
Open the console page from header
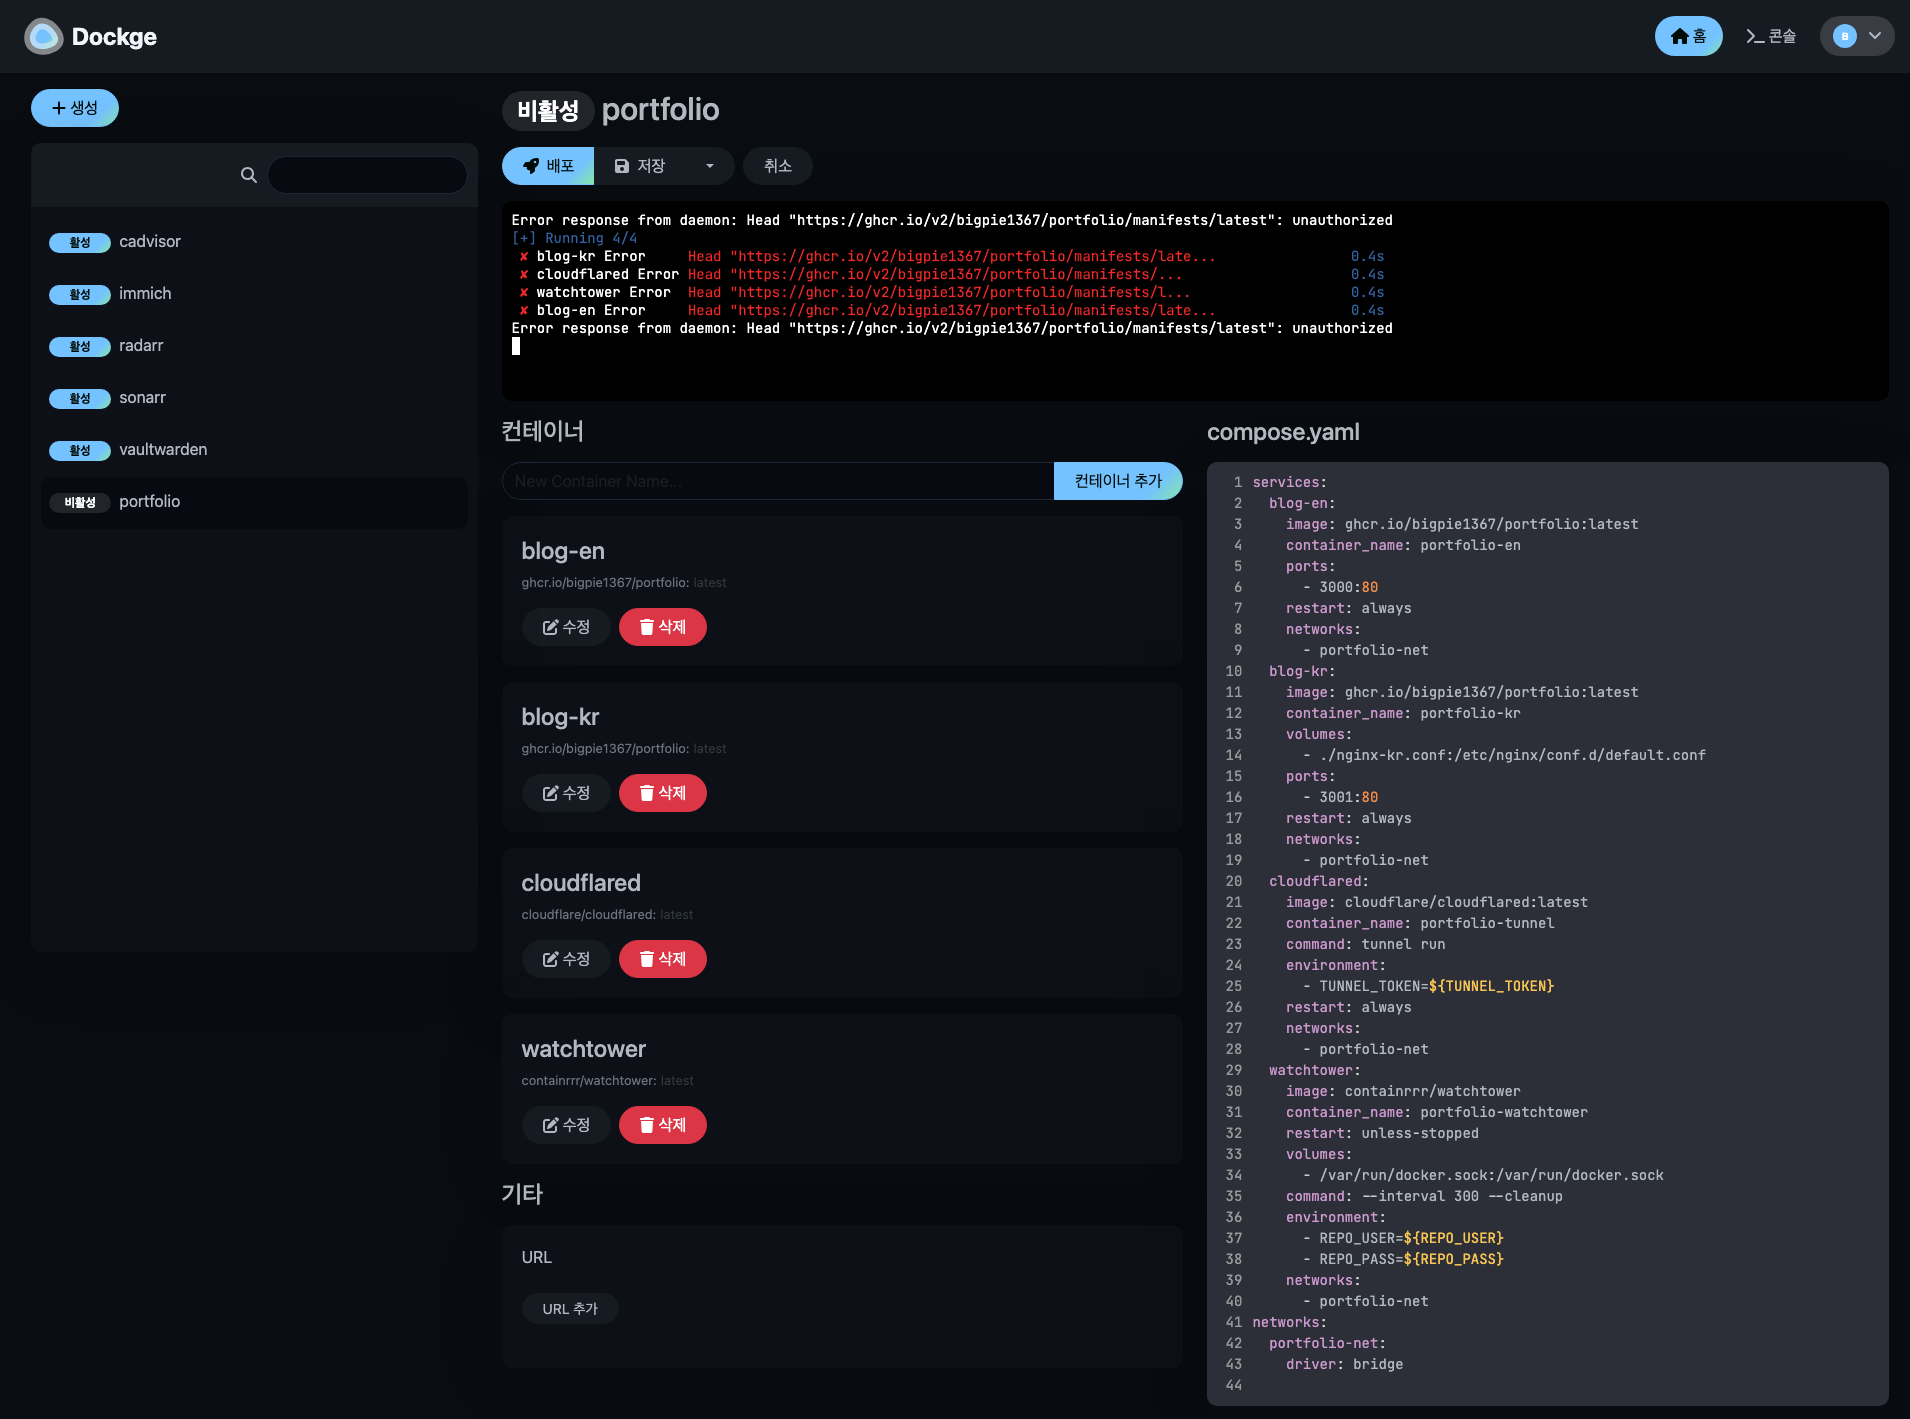[x=1770, y=37]
